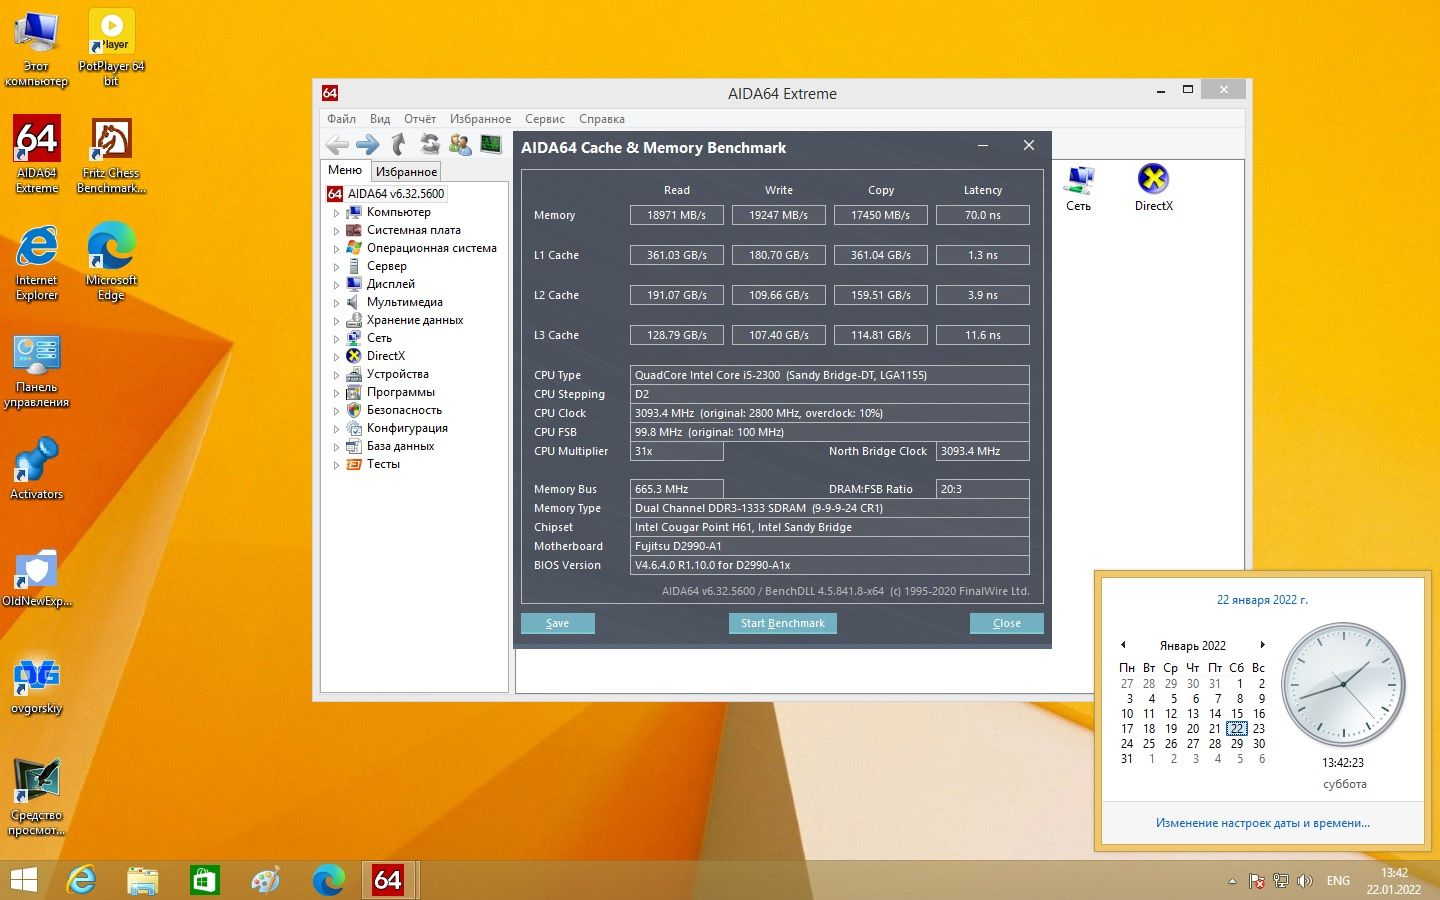This screenshot has height=900, width=1440.
Task: Select the Дисплей item in the tree
Action: [390, 284]
